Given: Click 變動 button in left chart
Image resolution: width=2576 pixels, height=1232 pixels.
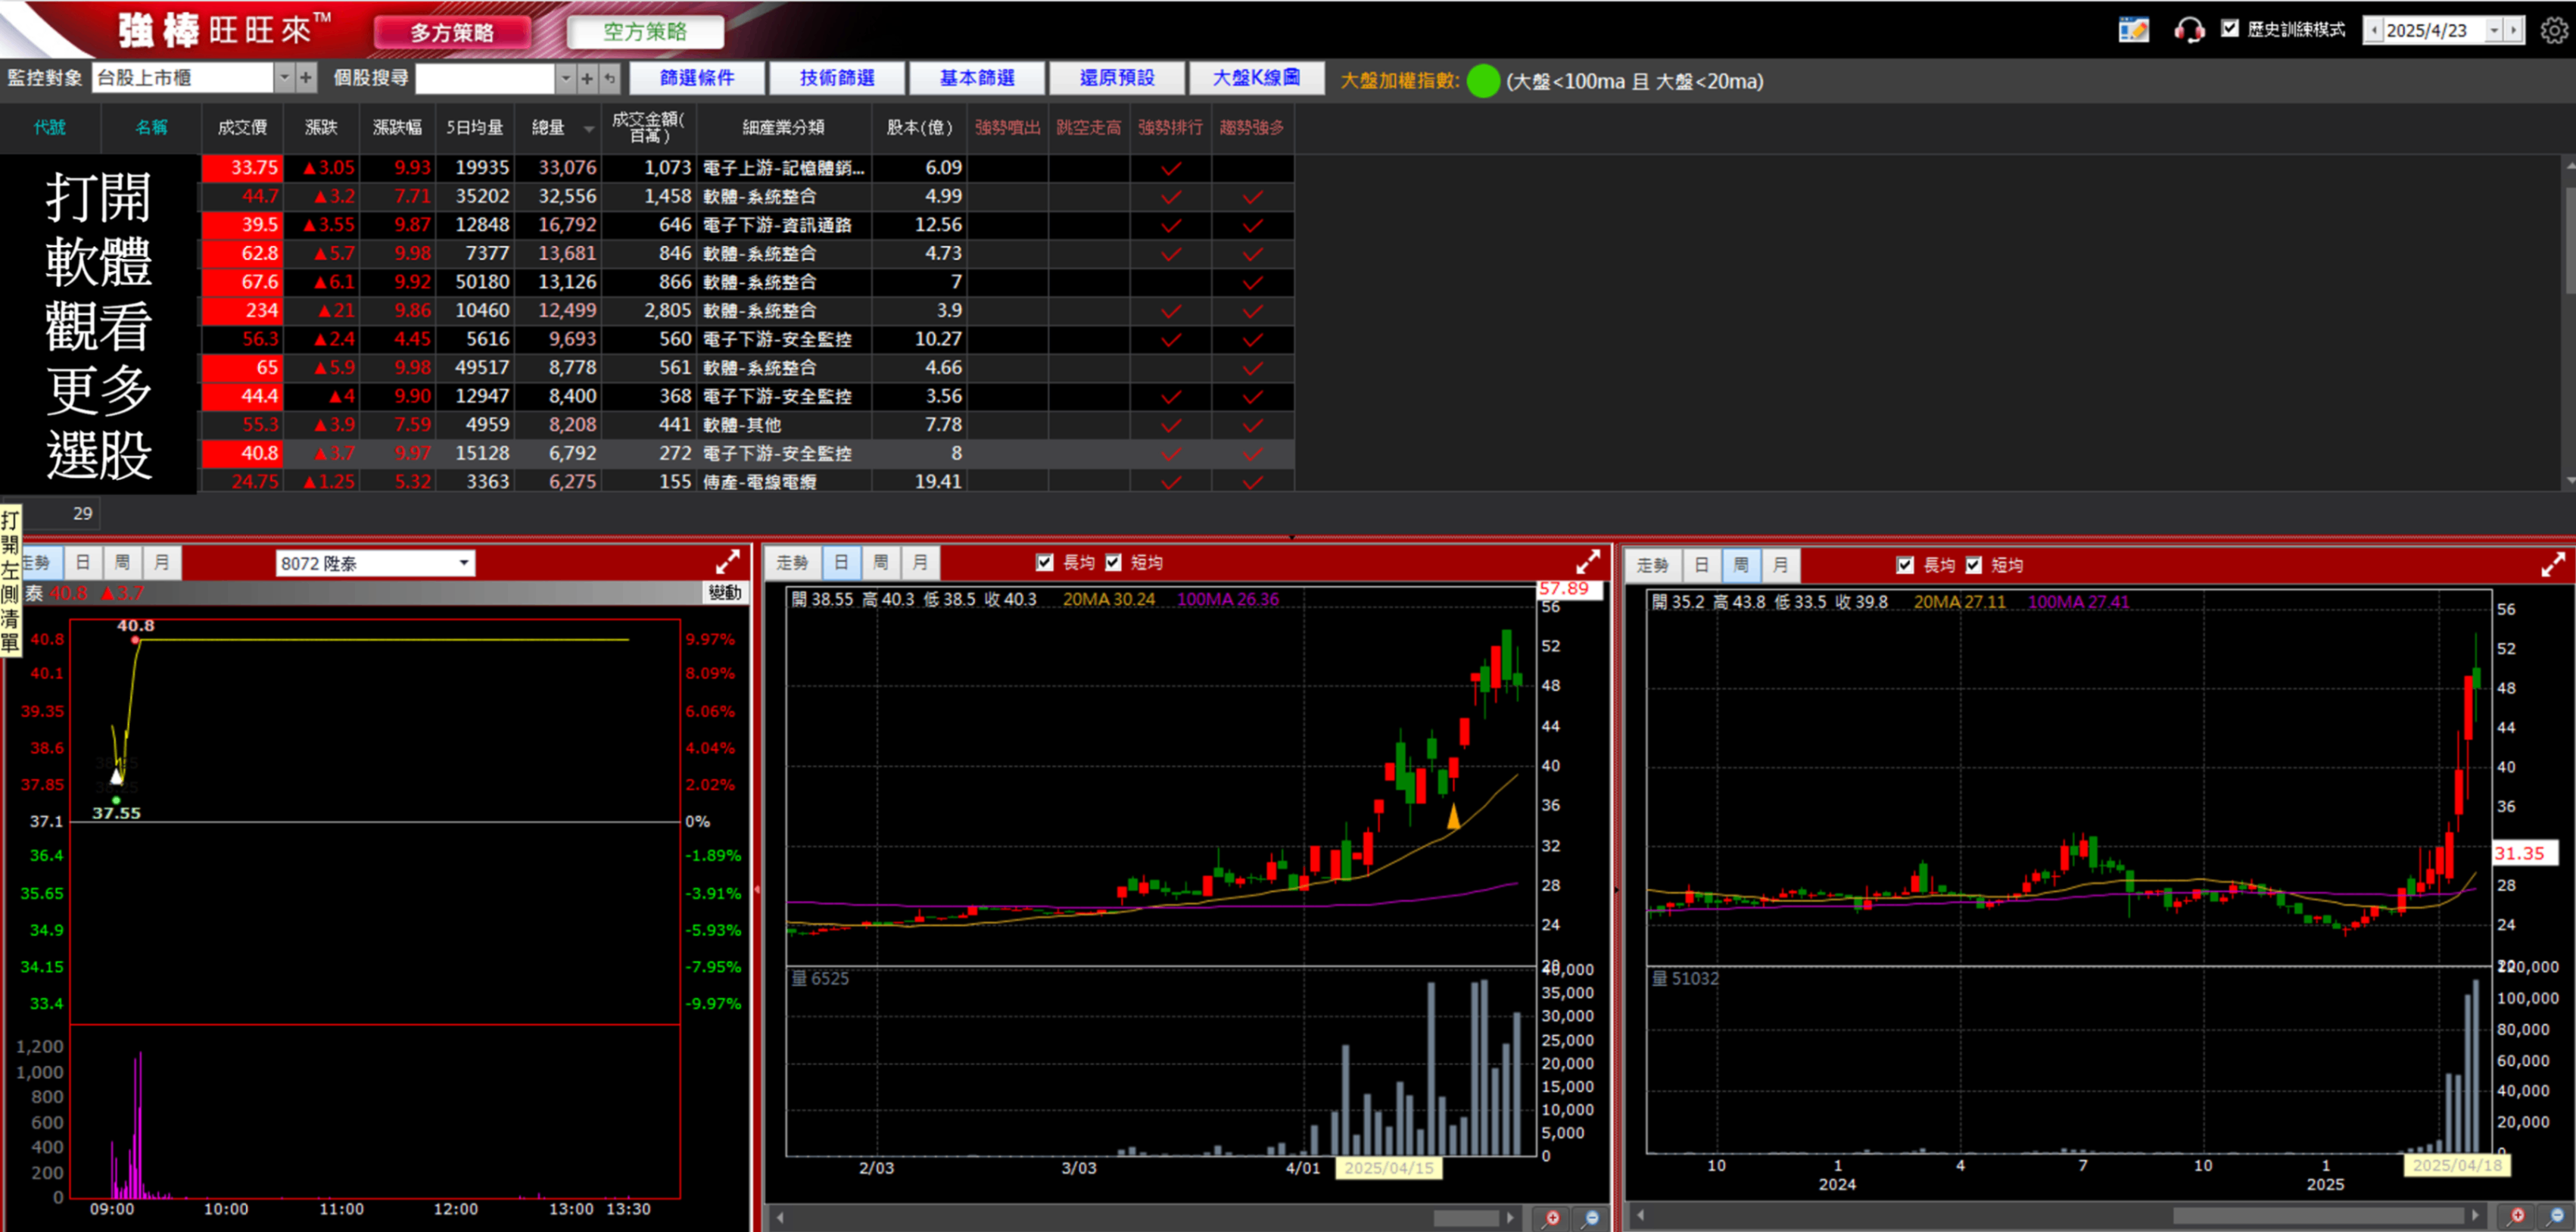Looking at the screenshot, I should click(725, 592).
